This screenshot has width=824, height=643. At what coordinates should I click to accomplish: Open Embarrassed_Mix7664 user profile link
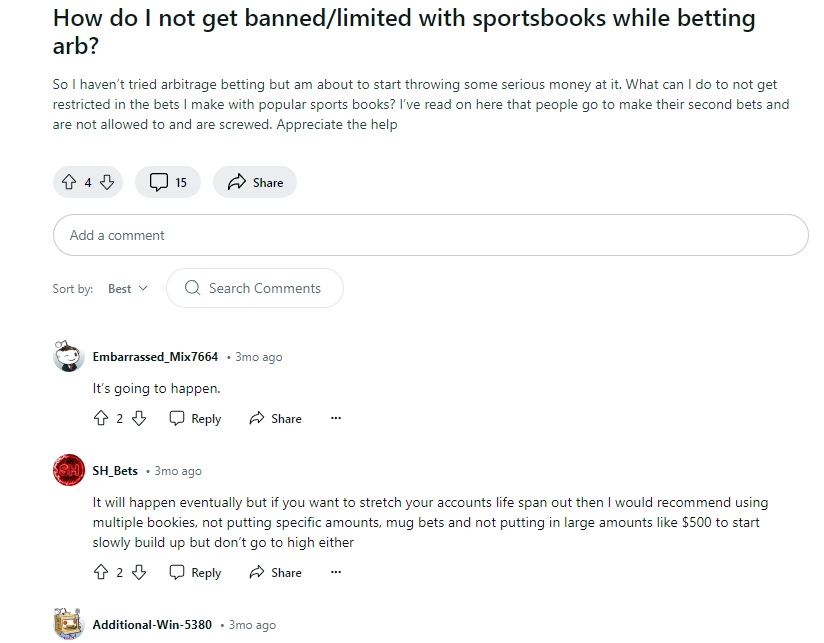click(155, 357)
